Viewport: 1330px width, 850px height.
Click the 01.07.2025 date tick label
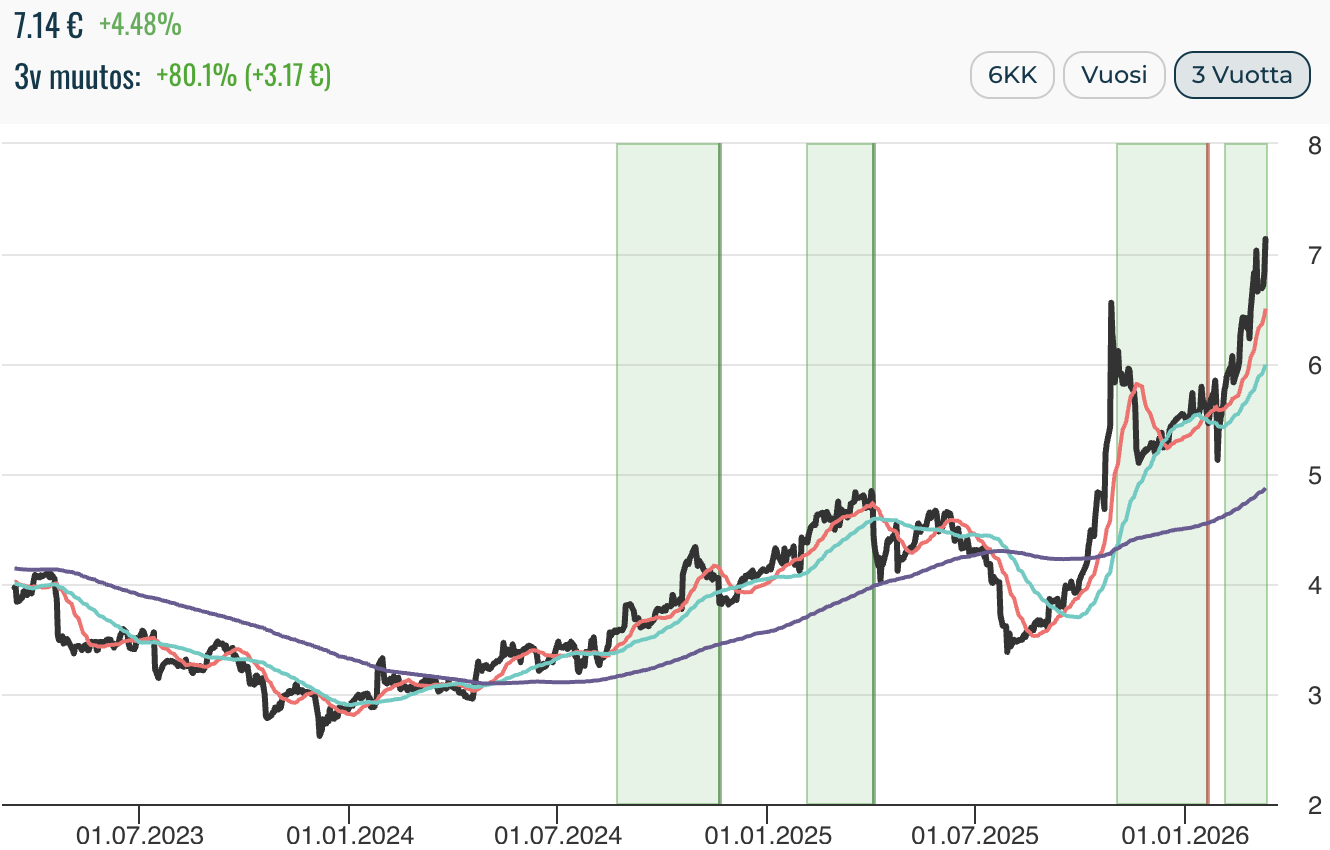(975, 832)
